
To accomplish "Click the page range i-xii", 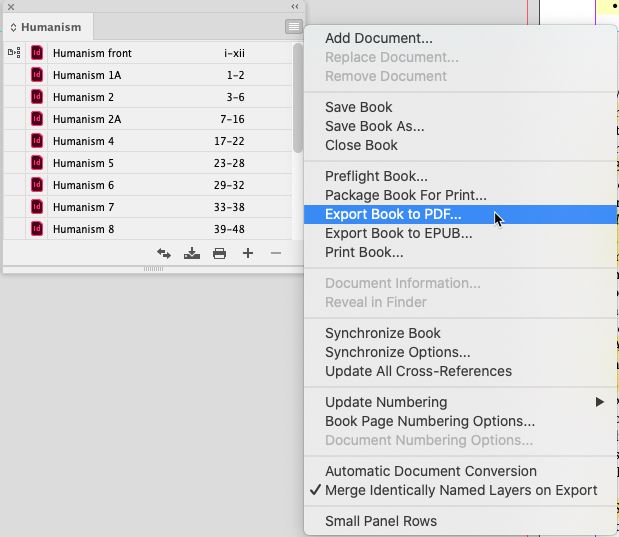I will 234,53.
